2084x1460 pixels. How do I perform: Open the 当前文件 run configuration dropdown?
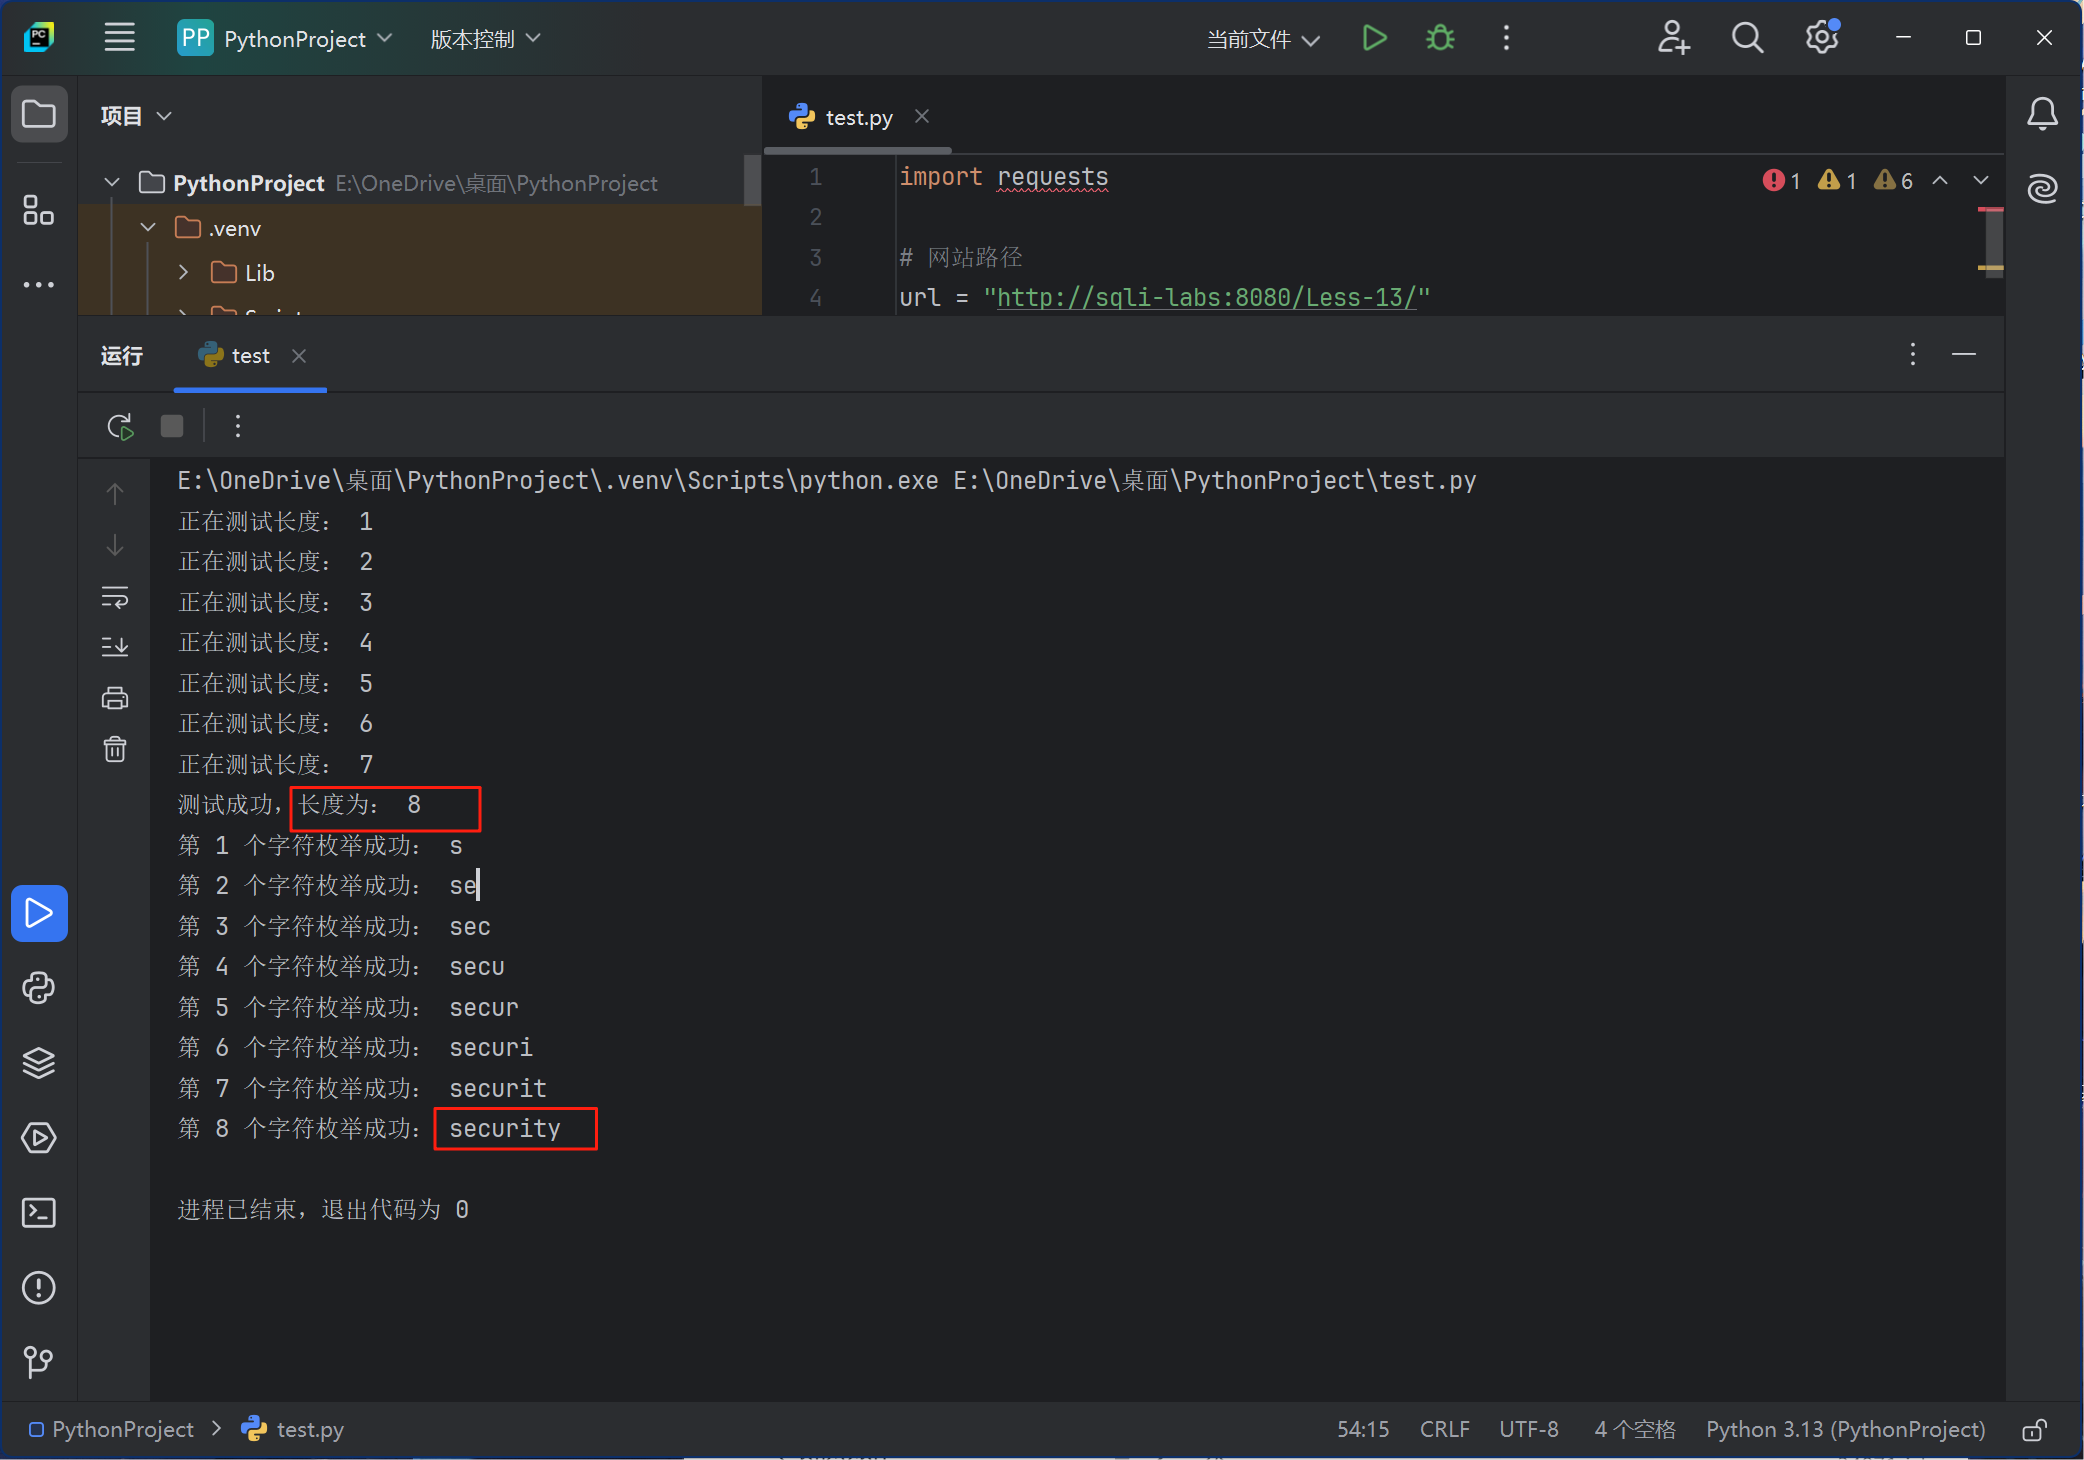tap(1263, 39)
